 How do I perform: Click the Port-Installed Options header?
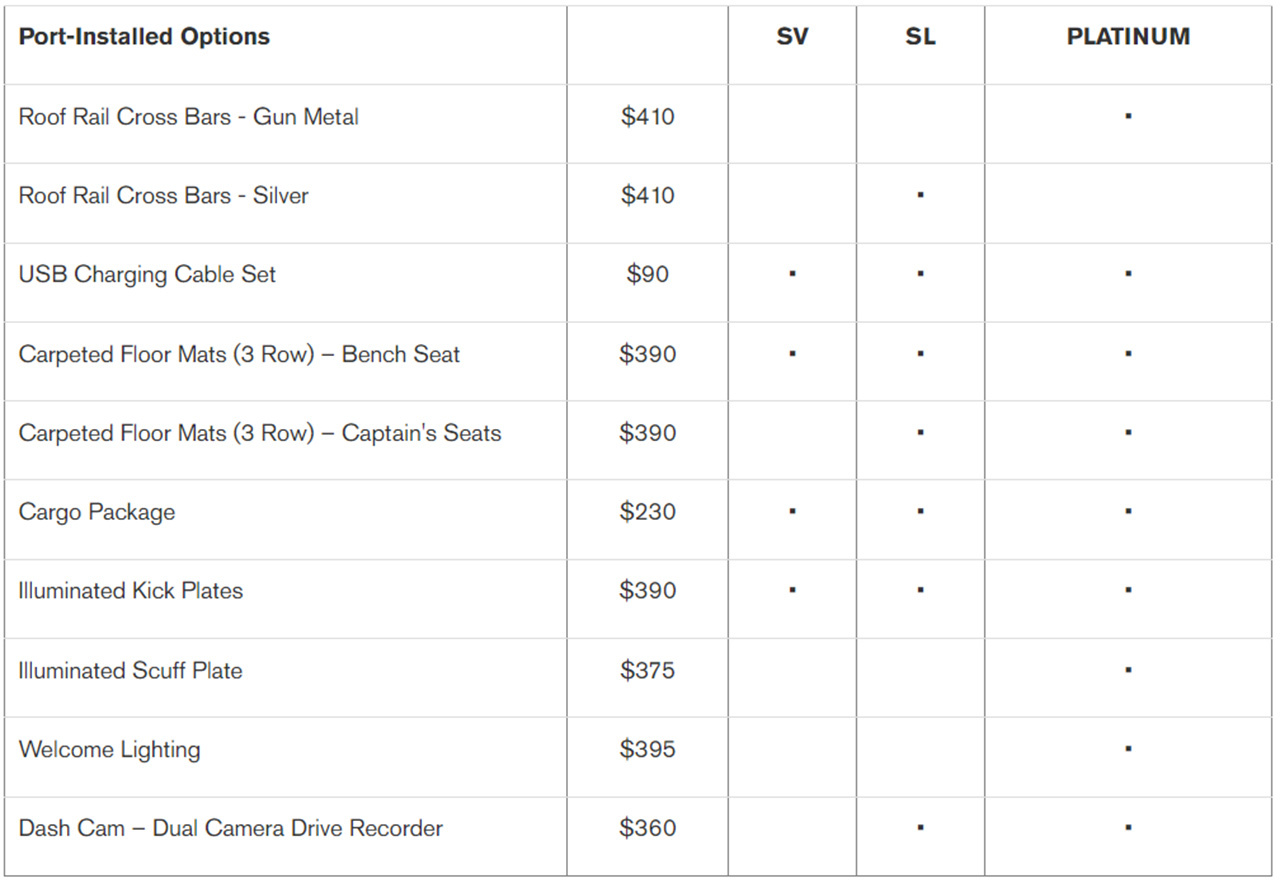144,37
